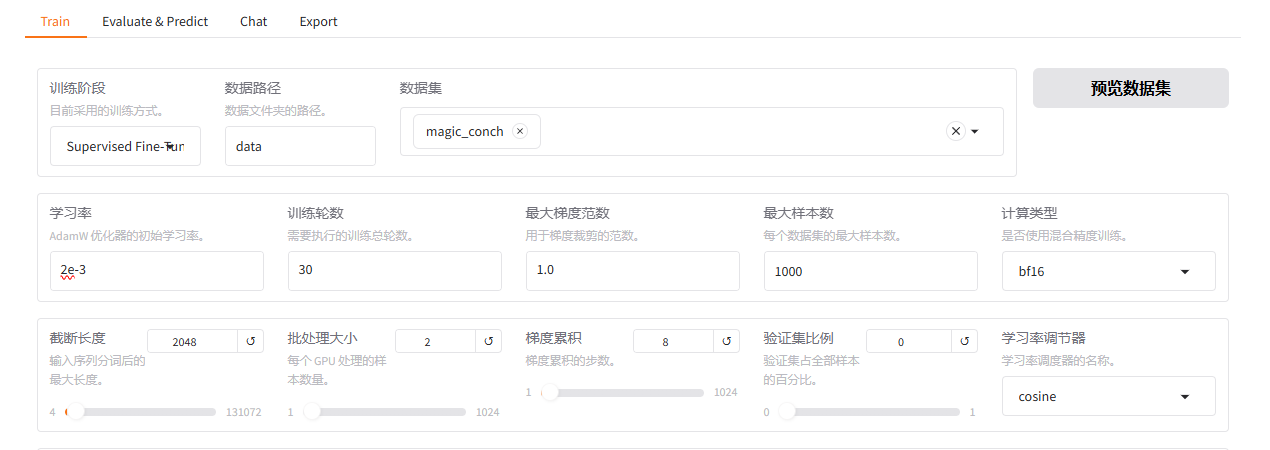Click the 预览数据集 button
Image resolution: width=1270 pixels, height=450 pixels.
(1130, 88)
